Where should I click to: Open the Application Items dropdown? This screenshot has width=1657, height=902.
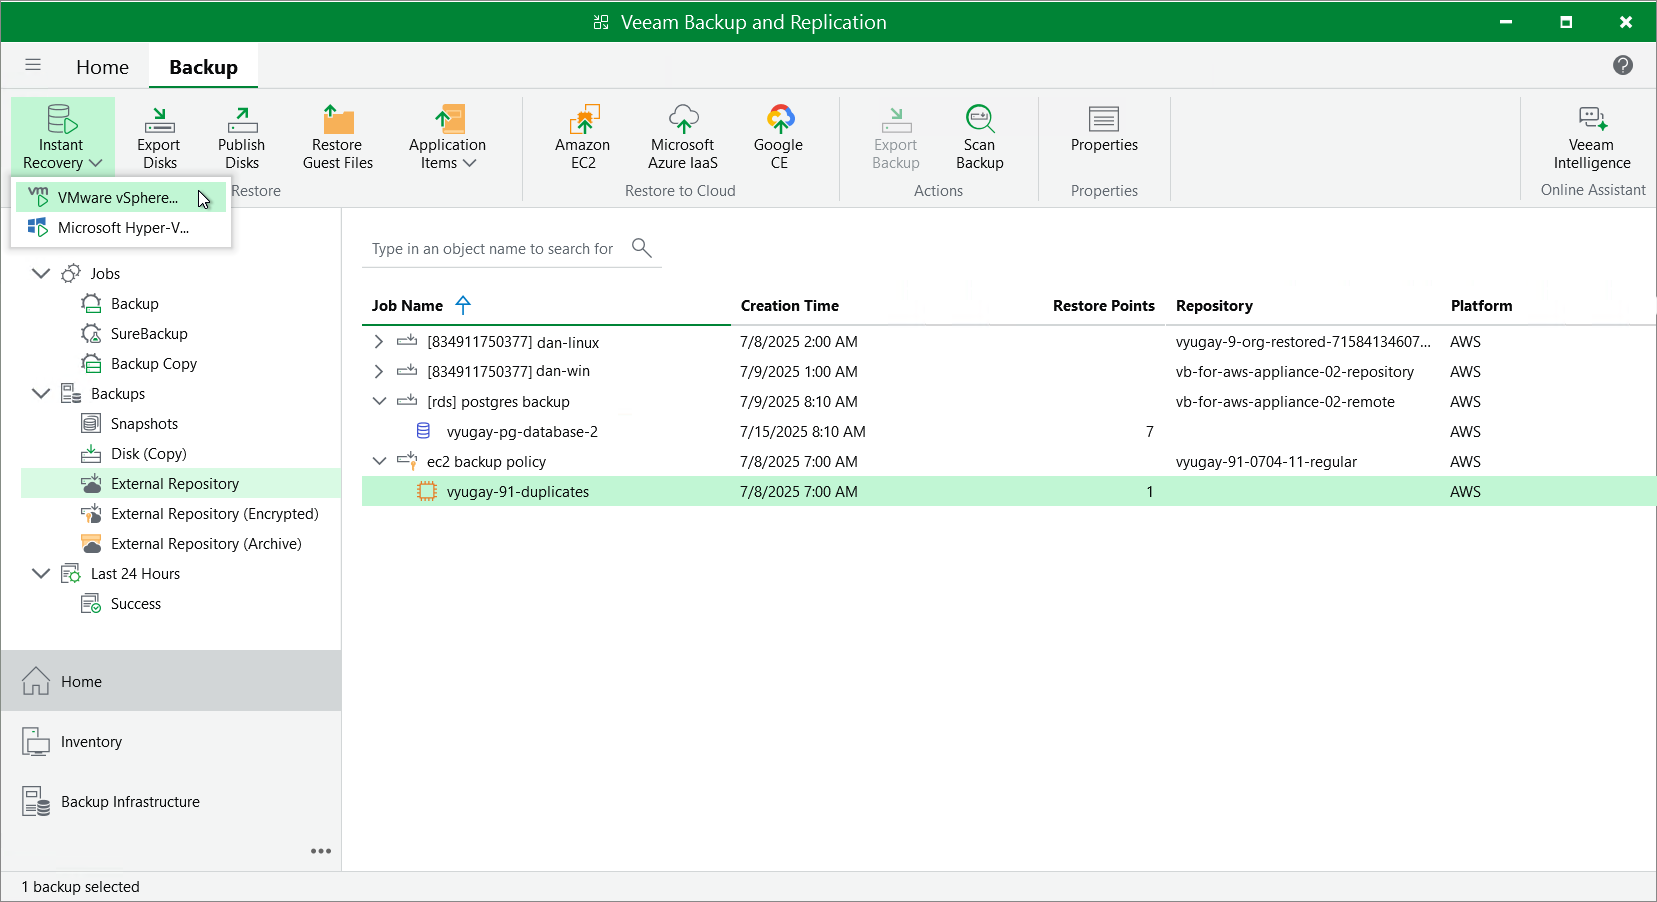click(x=447, y=137)
